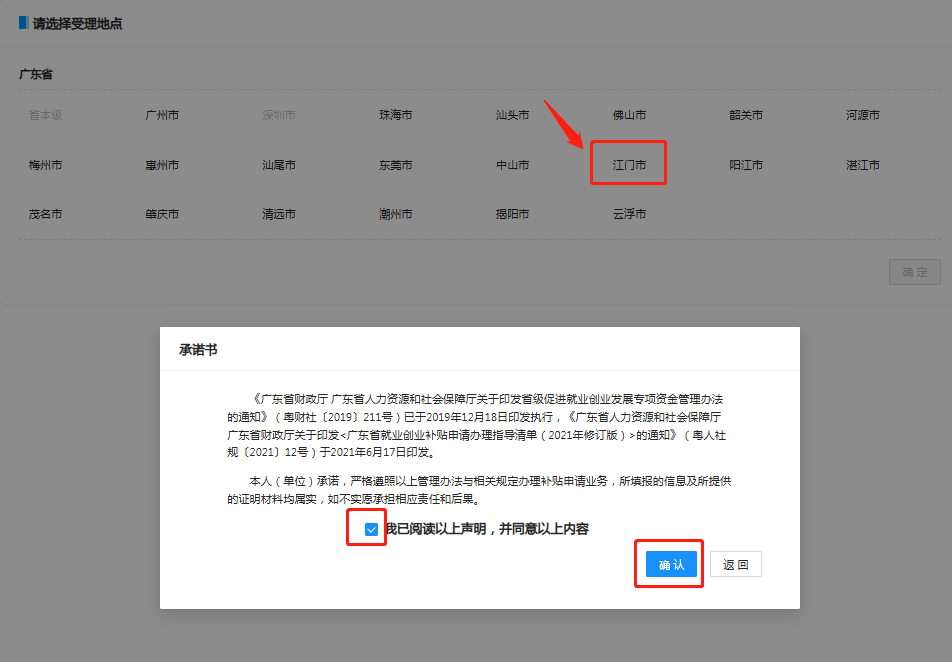The image size is (952, 662).
Task: Select 江门市 as the acceptance location
Action: click(x=628, y=164)
